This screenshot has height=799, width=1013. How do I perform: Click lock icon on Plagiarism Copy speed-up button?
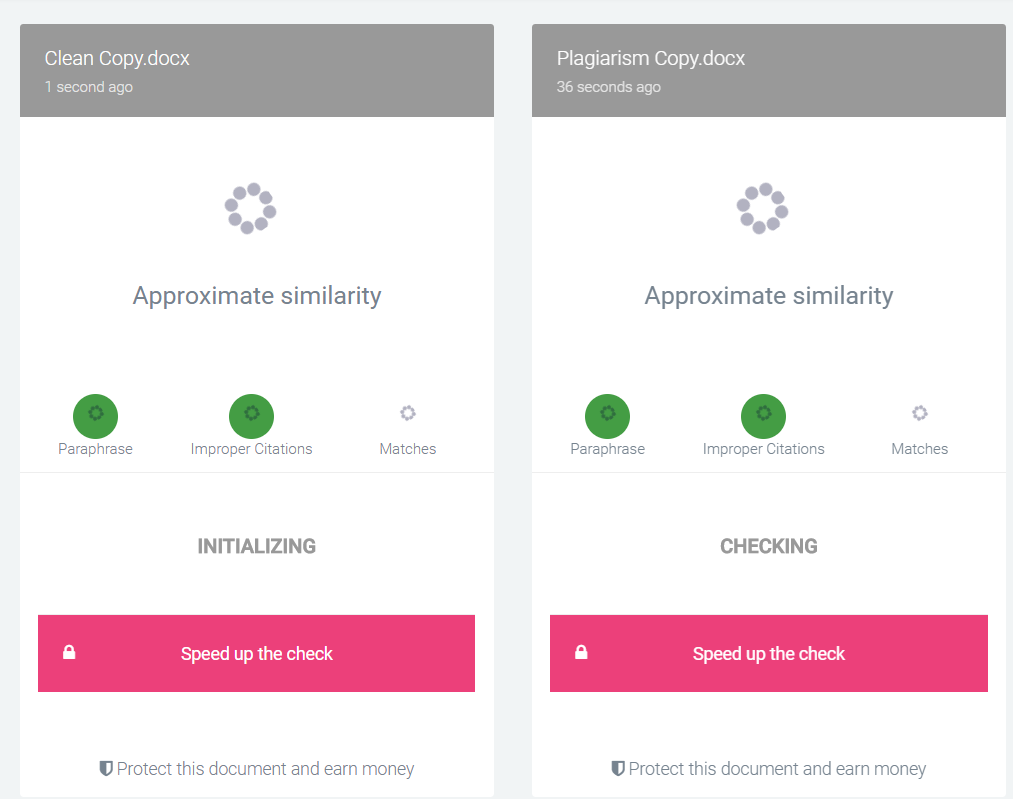(581, 652)
